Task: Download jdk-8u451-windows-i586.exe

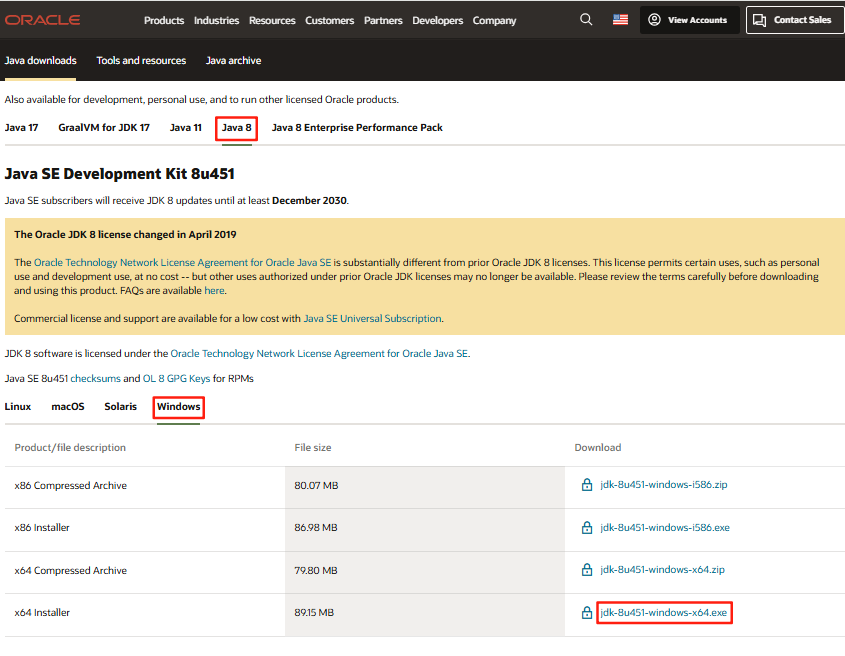Action: 665,528
